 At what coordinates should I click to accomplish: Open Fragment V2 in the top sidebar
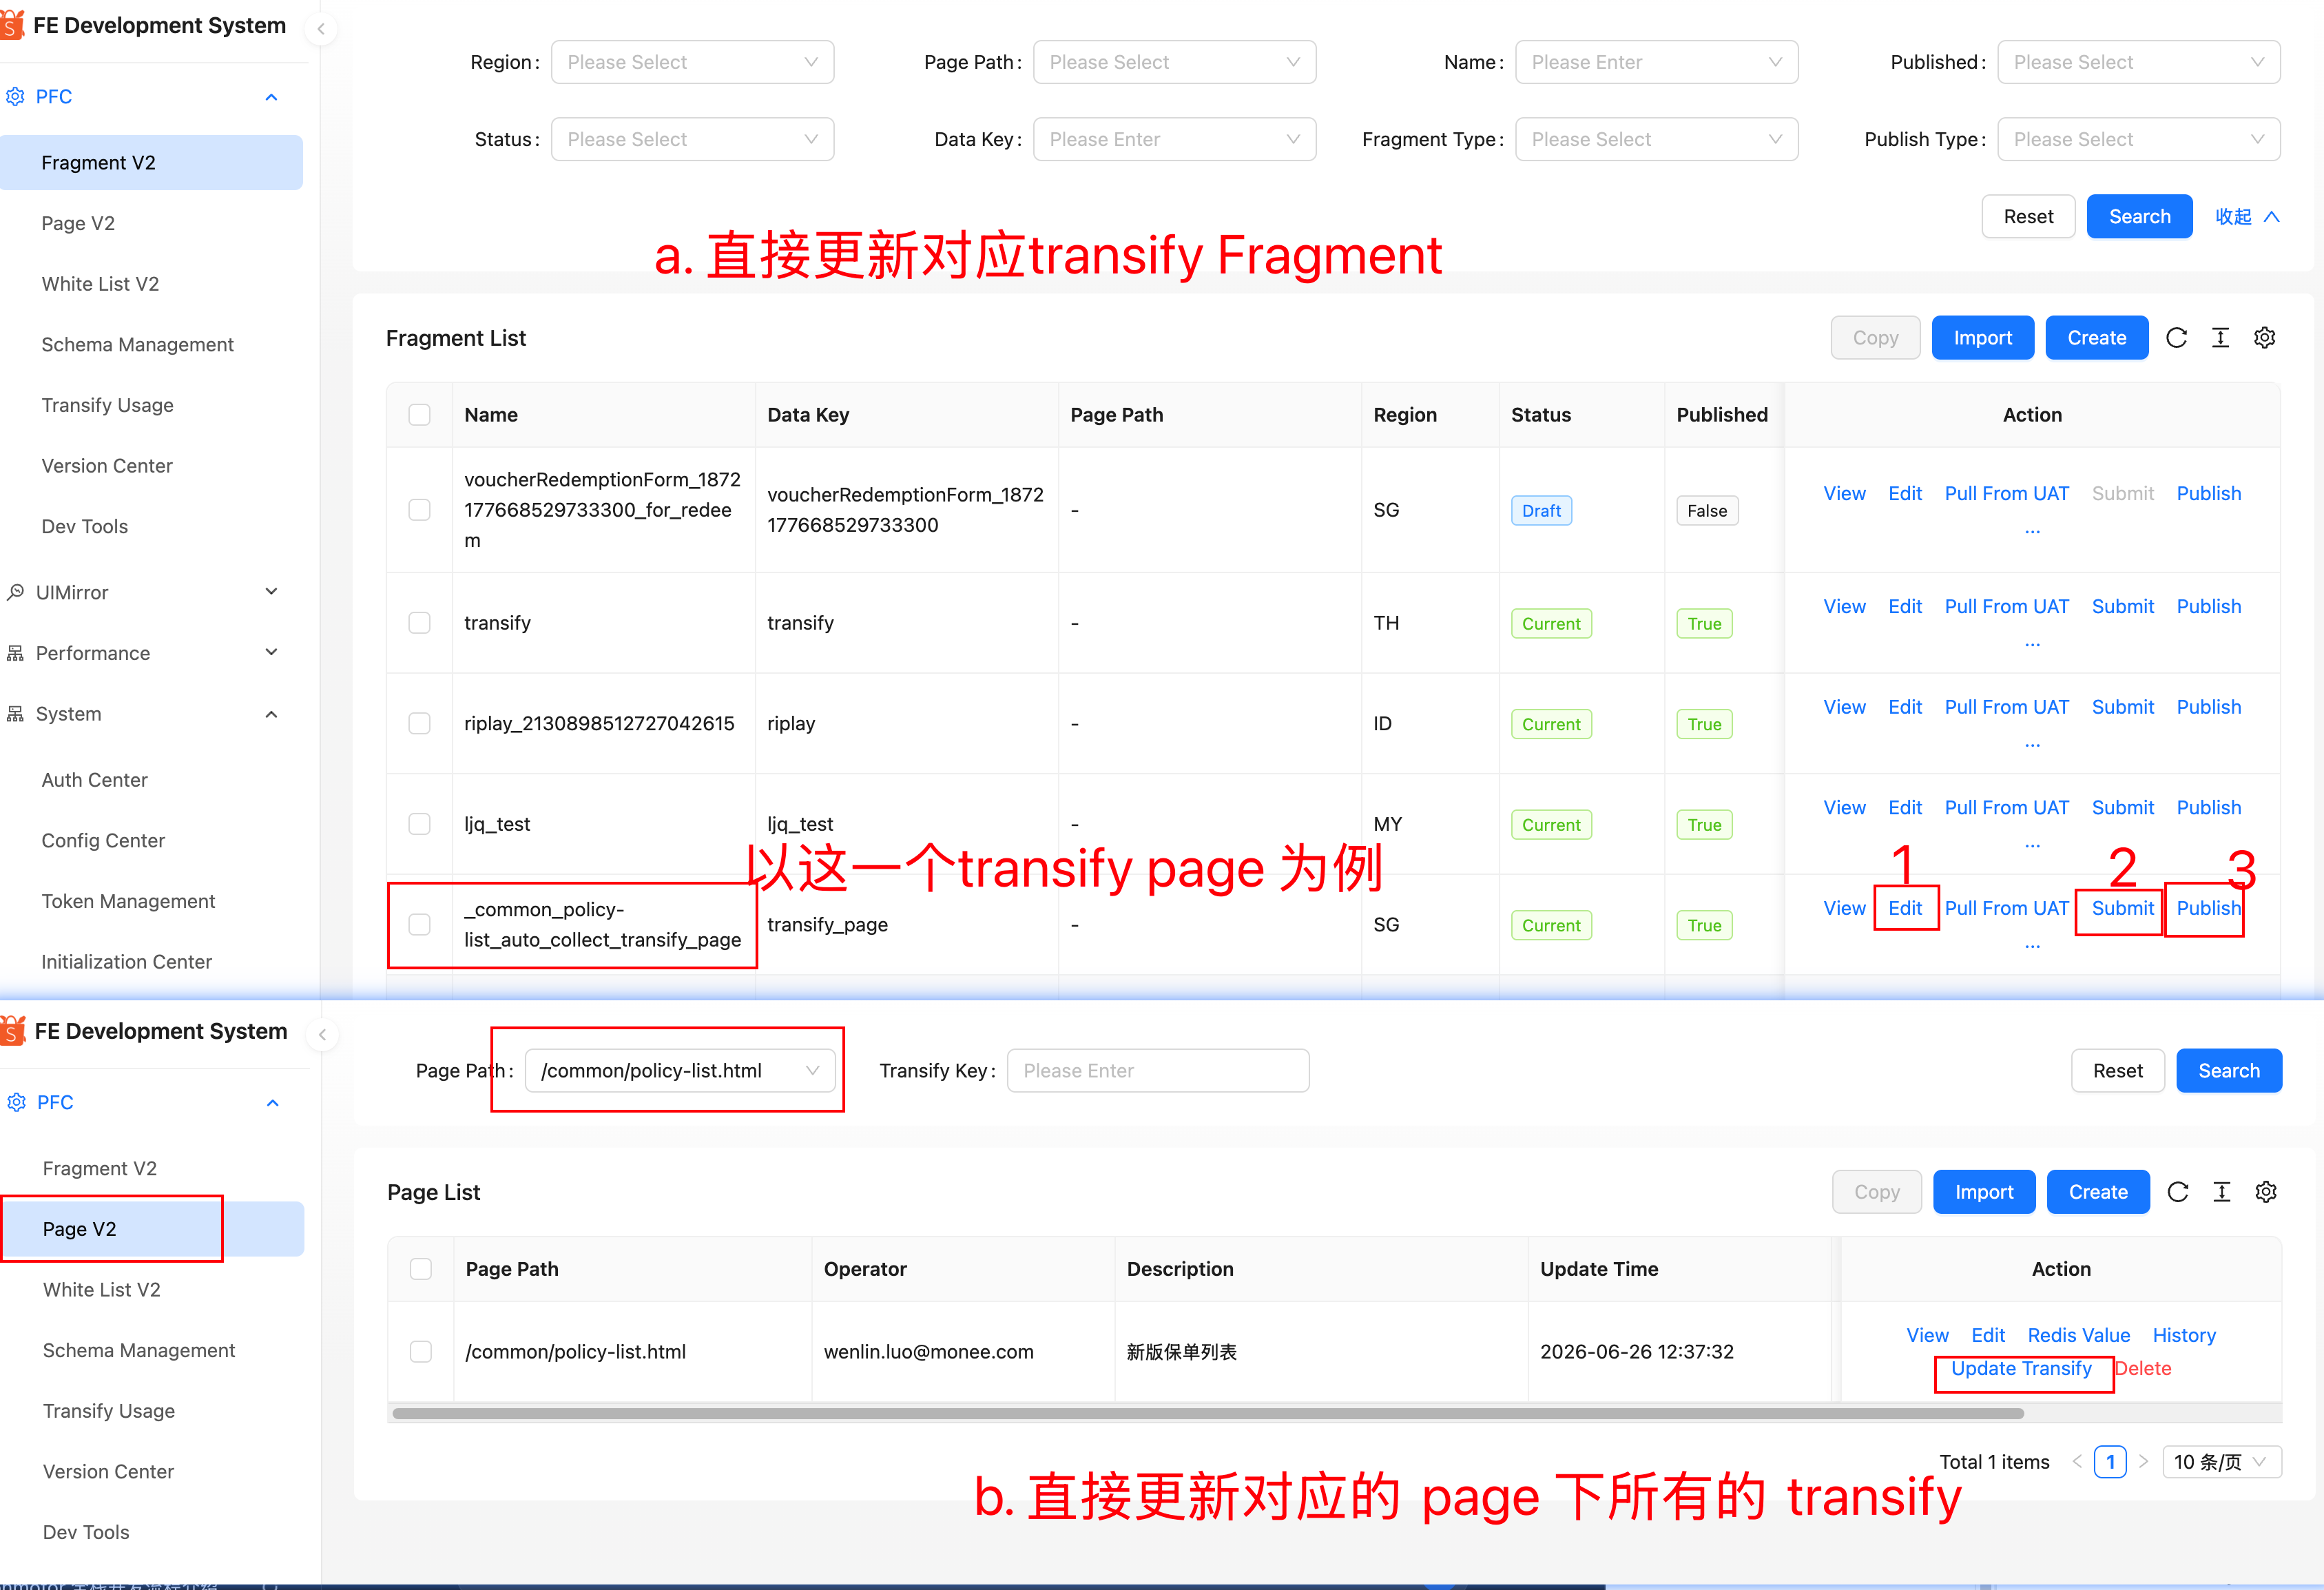[151, 163]
